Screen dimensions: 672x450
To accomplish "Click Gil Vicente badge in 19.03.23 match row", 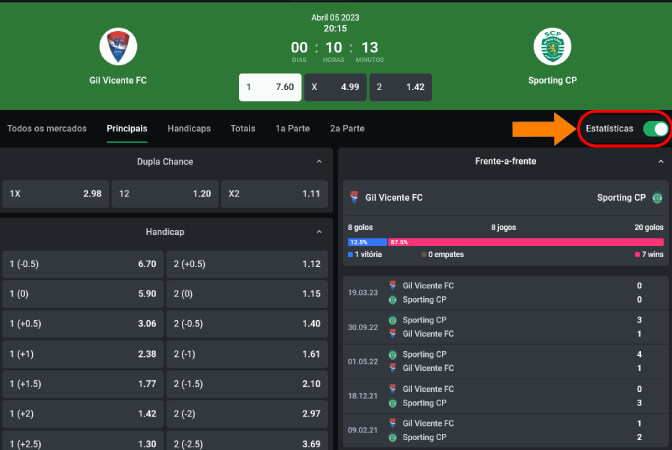I will click(x=393, y=285).
